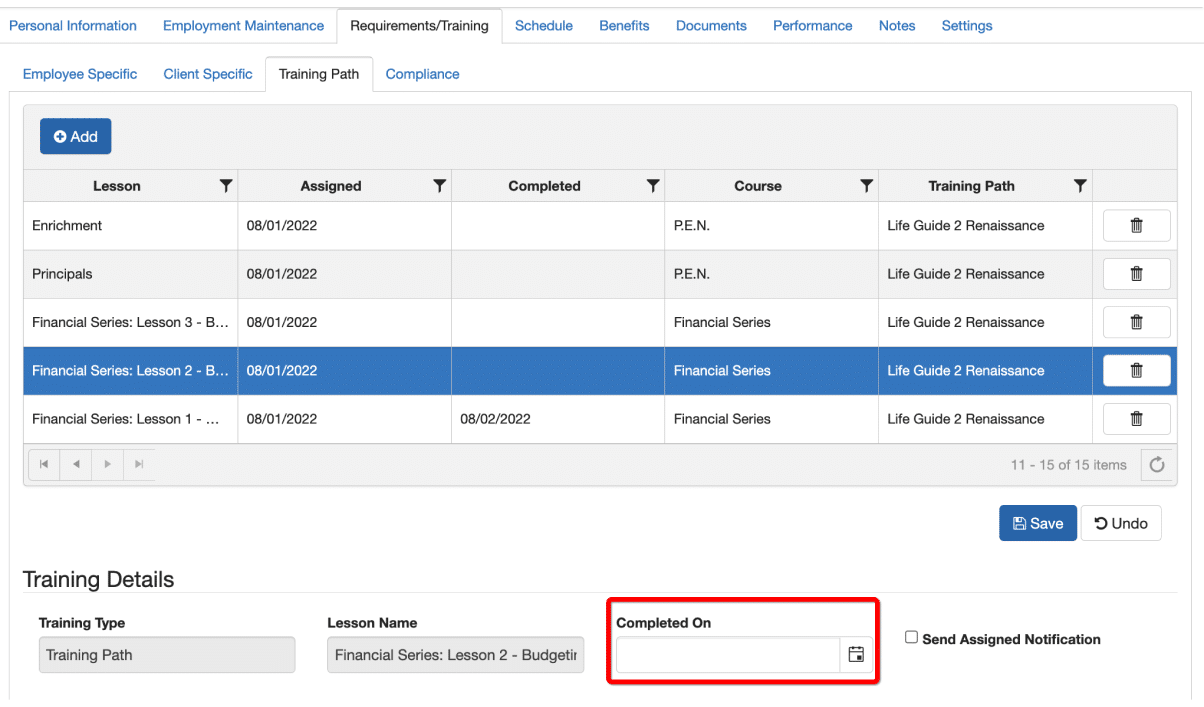Click the Completed On date field
Viewport: 1204px width, 707px height.
pos(727,655)
